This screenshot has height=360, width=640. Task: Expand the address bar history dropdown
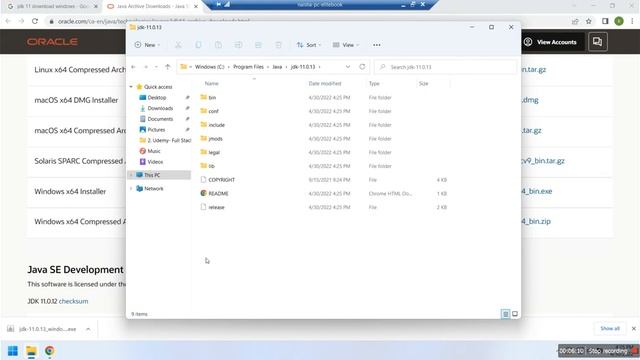click(348, 67)
